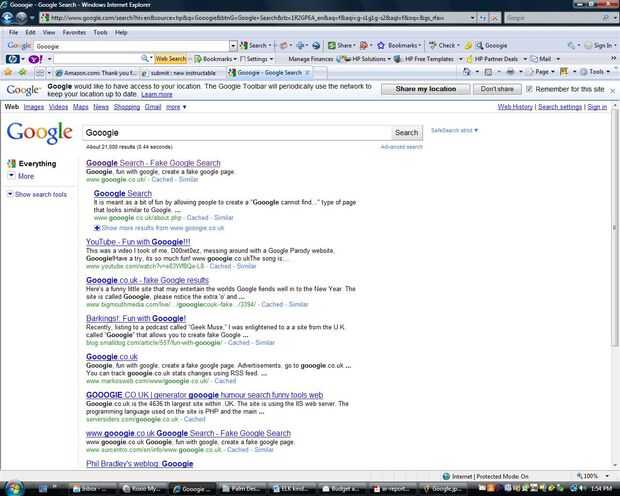
Task: Click the Google Toolbar Search button
Action: coord(255,45)
